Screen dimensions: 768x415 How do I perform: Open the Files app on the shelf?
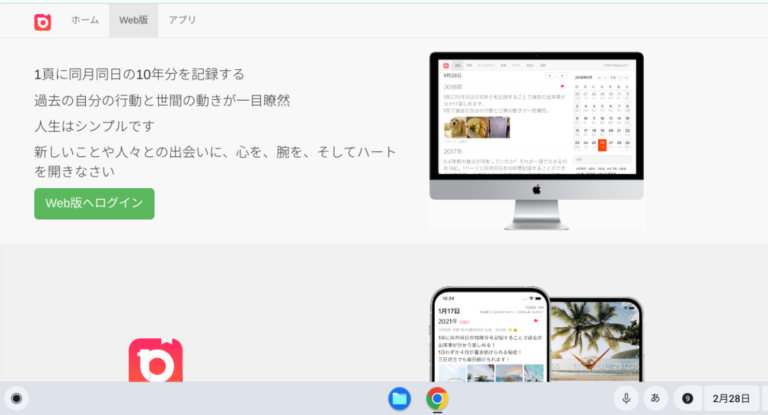click(400, 398)
